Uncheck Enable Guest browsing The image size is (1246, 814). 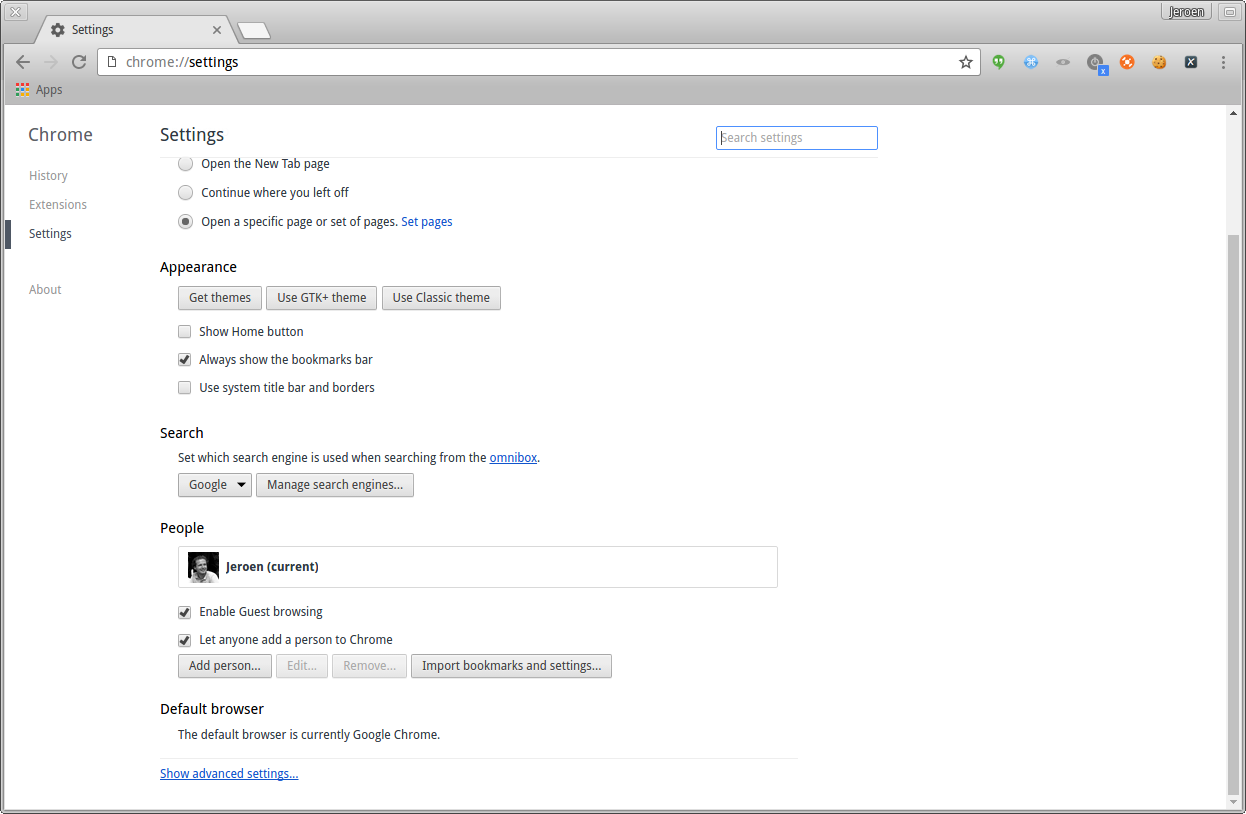point(184,612)
